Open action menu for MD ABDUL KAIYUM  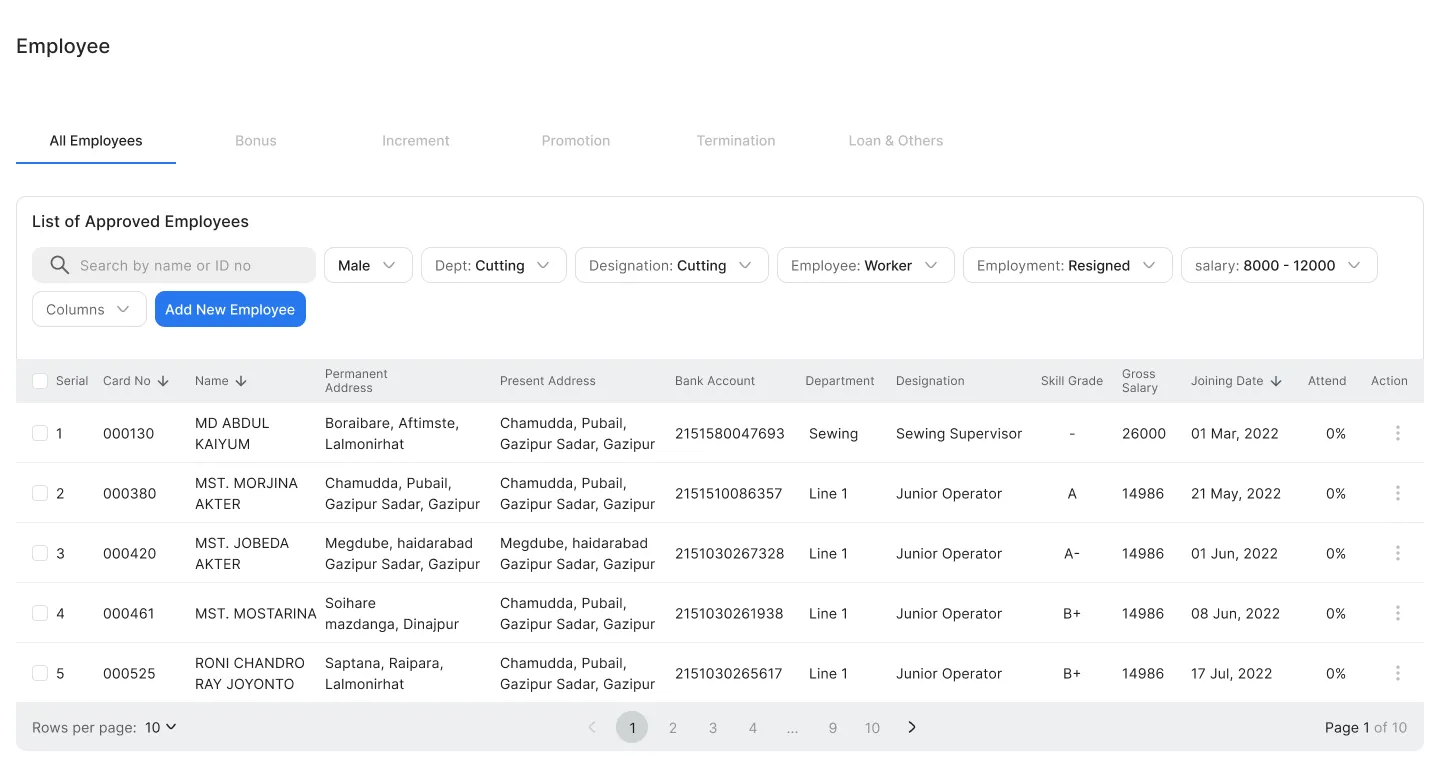(1397, 433)
